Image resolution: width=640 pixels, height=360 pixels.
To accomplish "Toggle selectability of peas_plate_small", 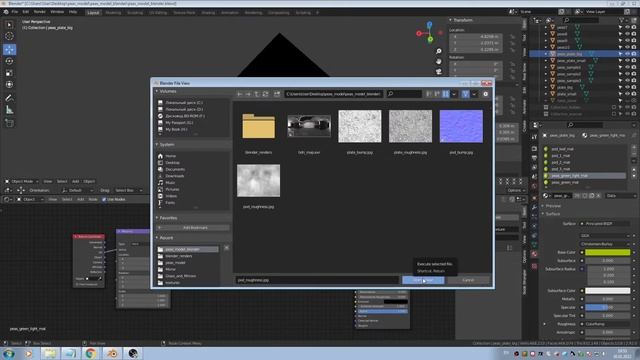I will coord(620,60).
